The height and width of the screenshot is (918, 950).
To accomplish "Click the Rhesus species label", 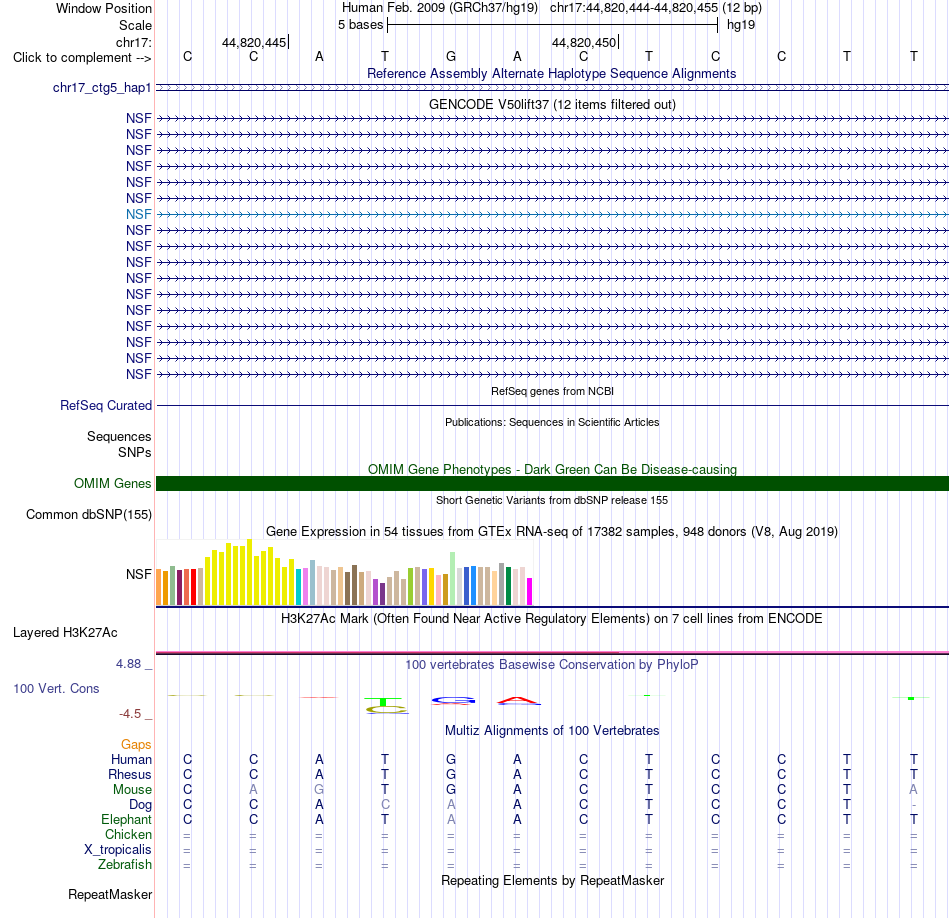I will (x=130, y=774).
